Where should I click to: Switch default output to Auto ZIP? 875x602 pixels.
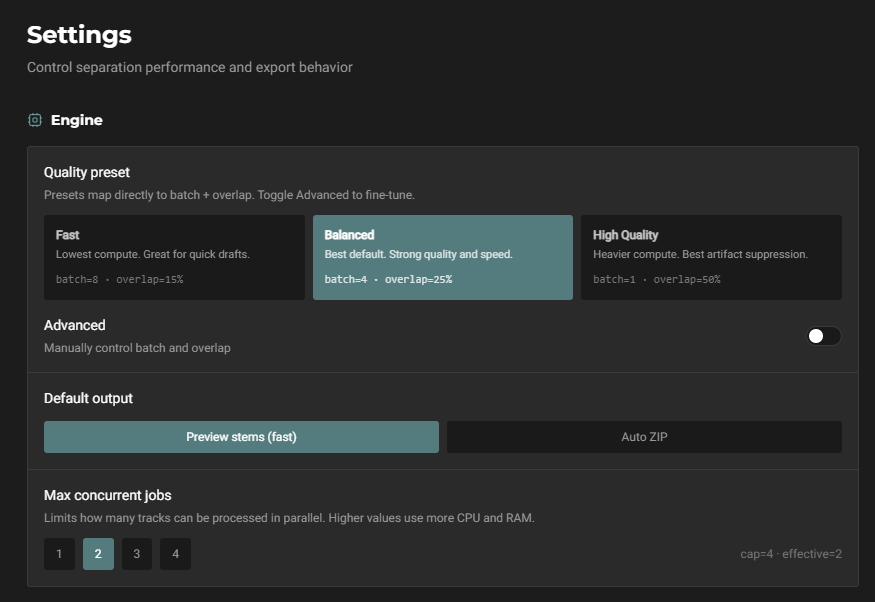coord(643,437)
